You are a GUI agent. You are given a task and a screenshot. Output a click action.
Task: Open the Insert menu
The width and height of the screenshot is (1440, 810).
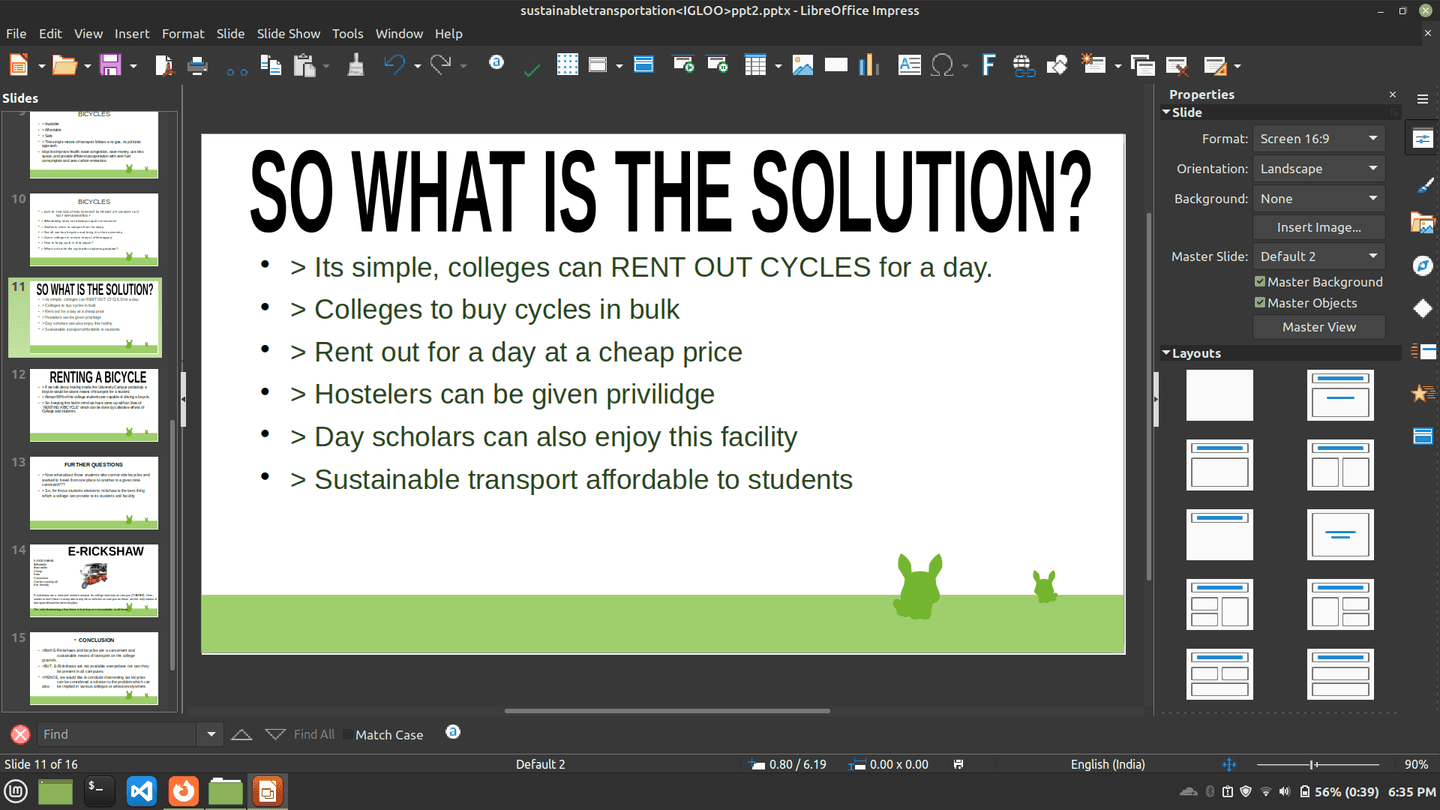[132, 33]
